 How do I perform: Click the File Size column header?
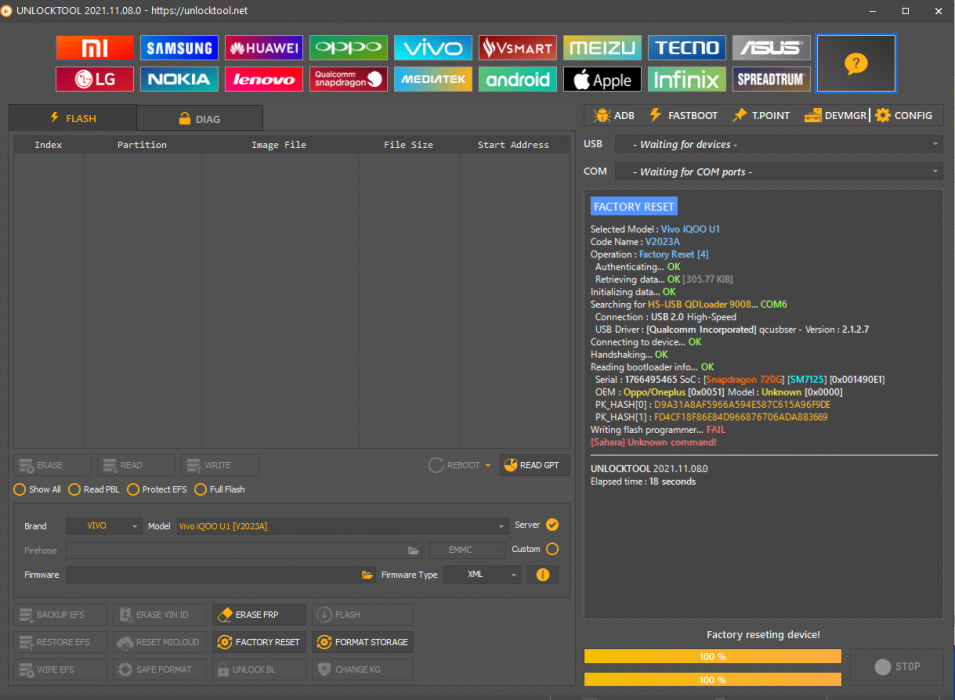[409, 145]
